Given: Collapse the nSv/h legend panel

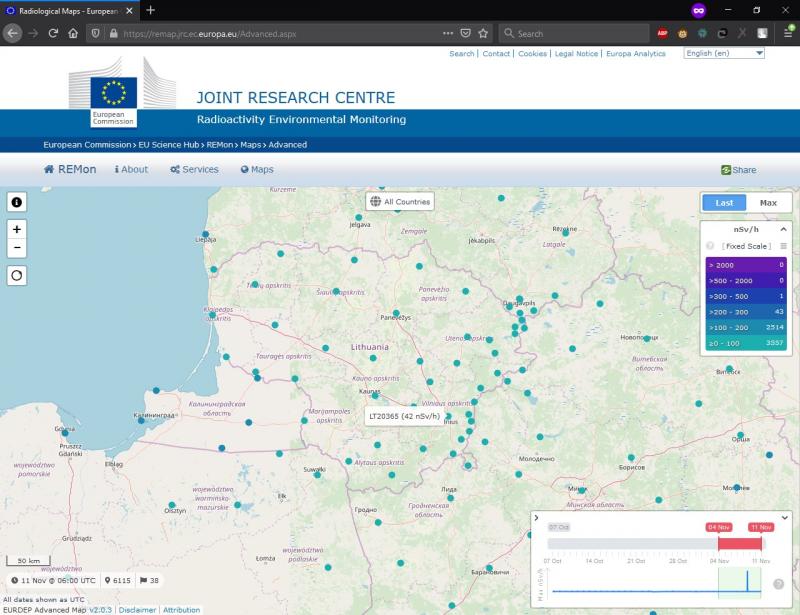Looking at the screenshot, I should (783, 230).
